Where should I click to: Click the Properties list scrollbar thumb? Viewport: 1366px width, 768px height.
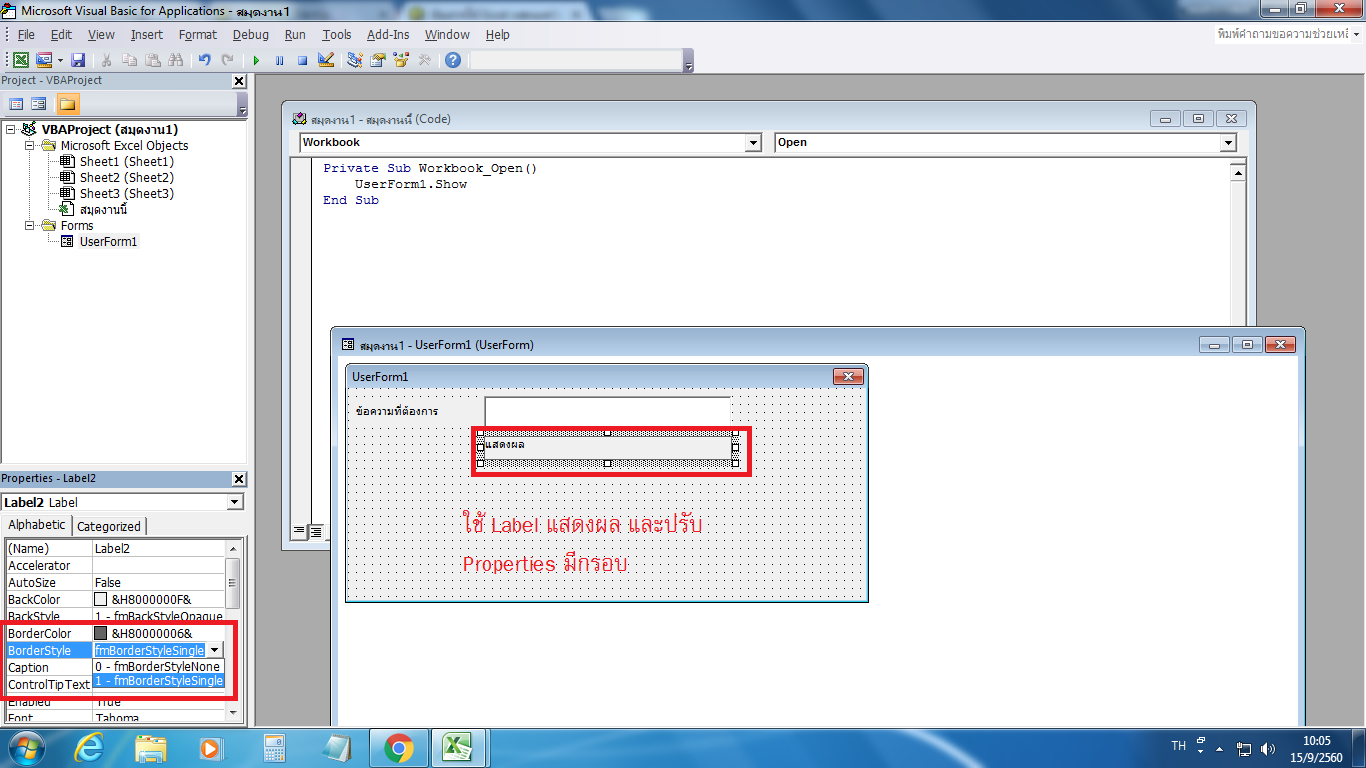pos(233,583)
